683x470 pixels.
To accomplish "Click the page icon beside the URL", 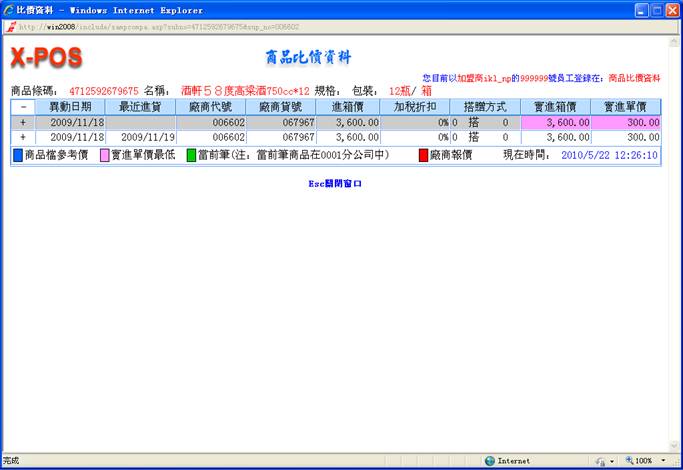I will click(x=10, y=26).
